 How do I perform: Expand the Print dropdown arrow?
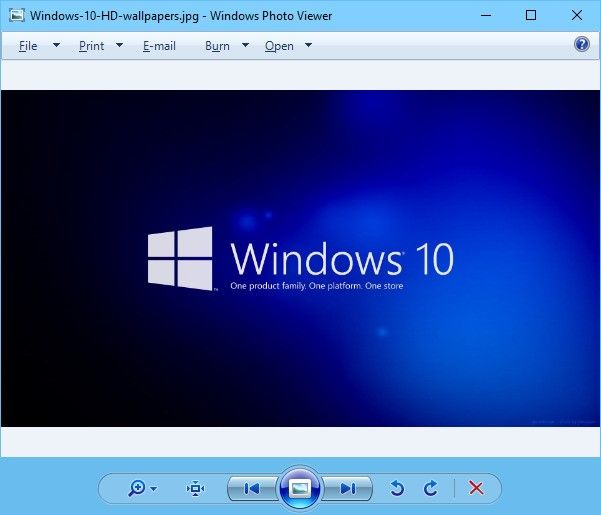pyautogui.click(x=120, y=45)
